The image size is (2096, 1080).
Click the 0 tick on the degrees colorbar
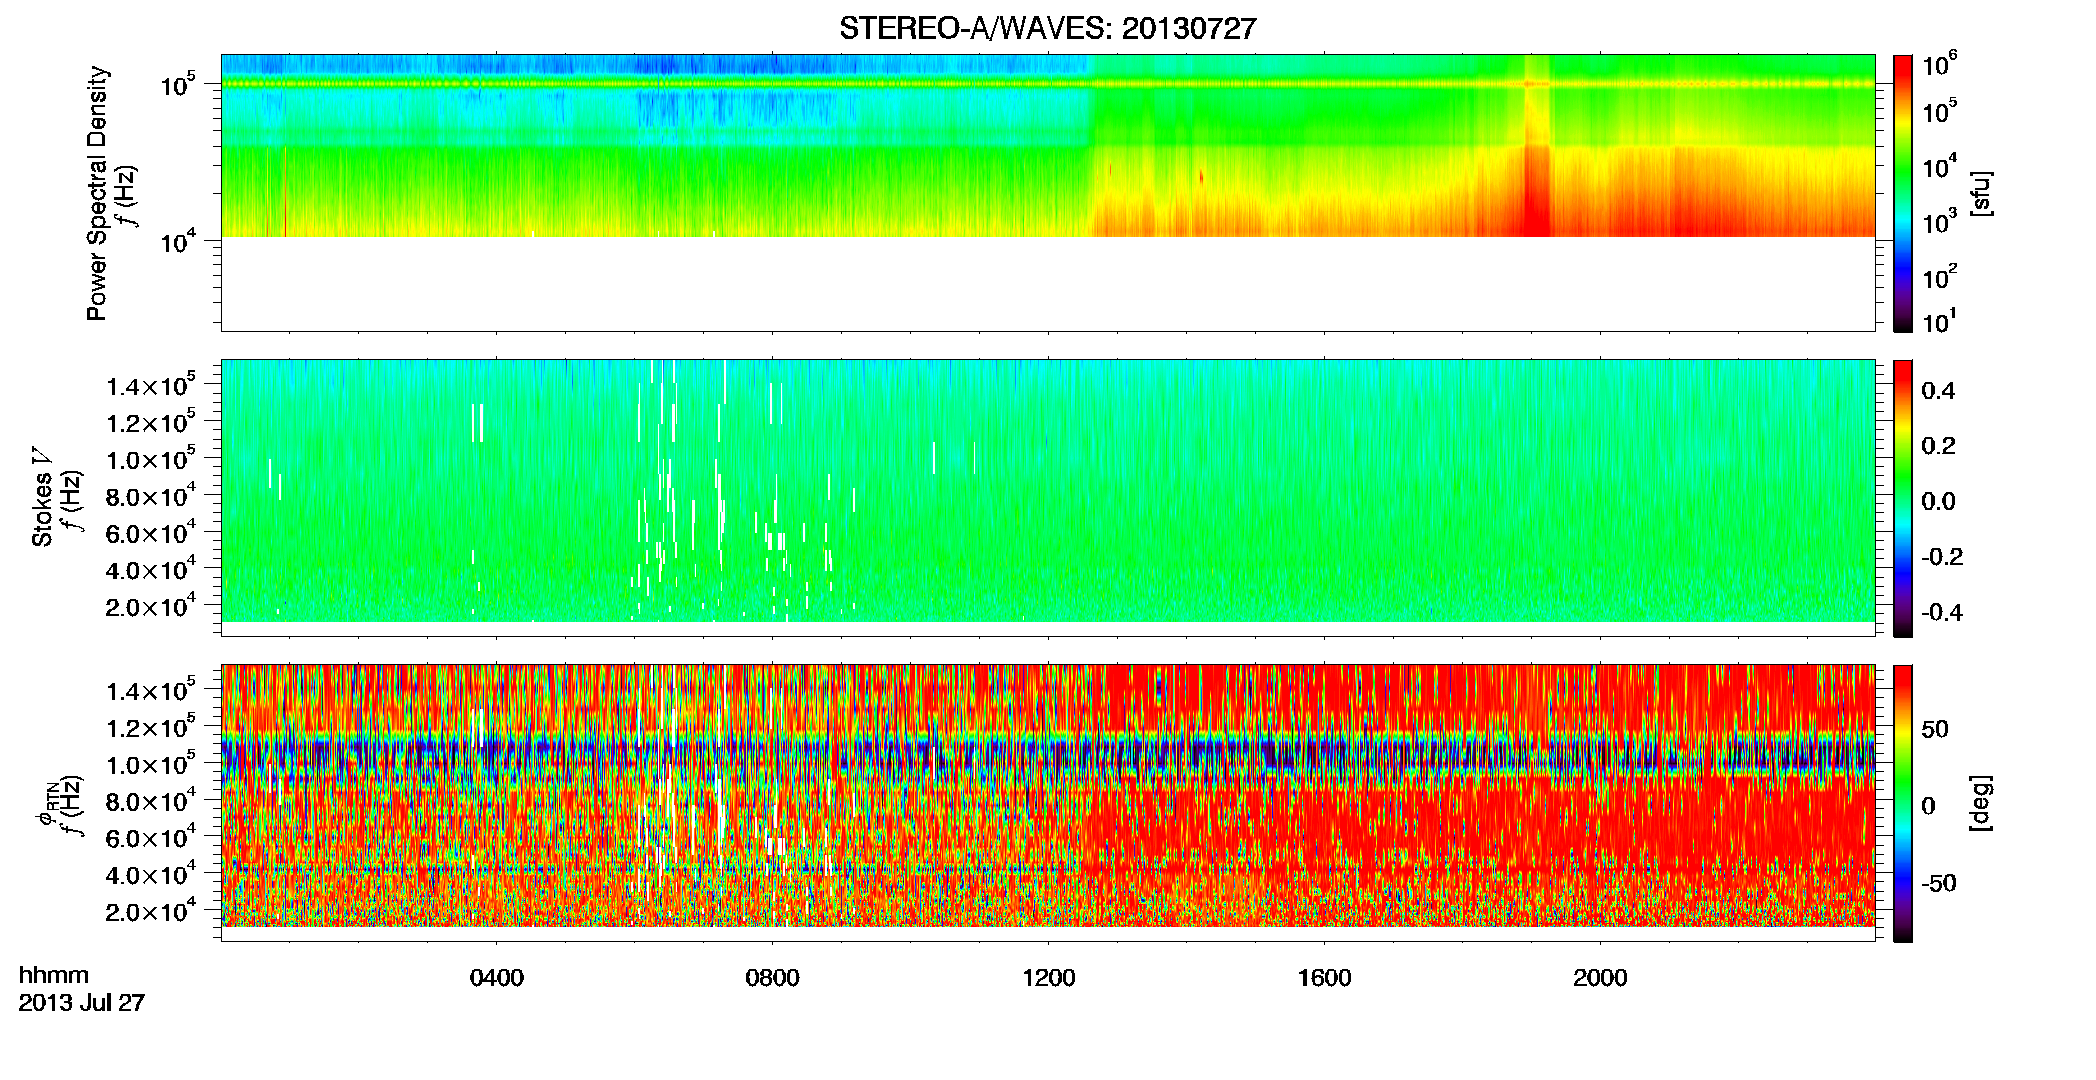click(1928, 806)
